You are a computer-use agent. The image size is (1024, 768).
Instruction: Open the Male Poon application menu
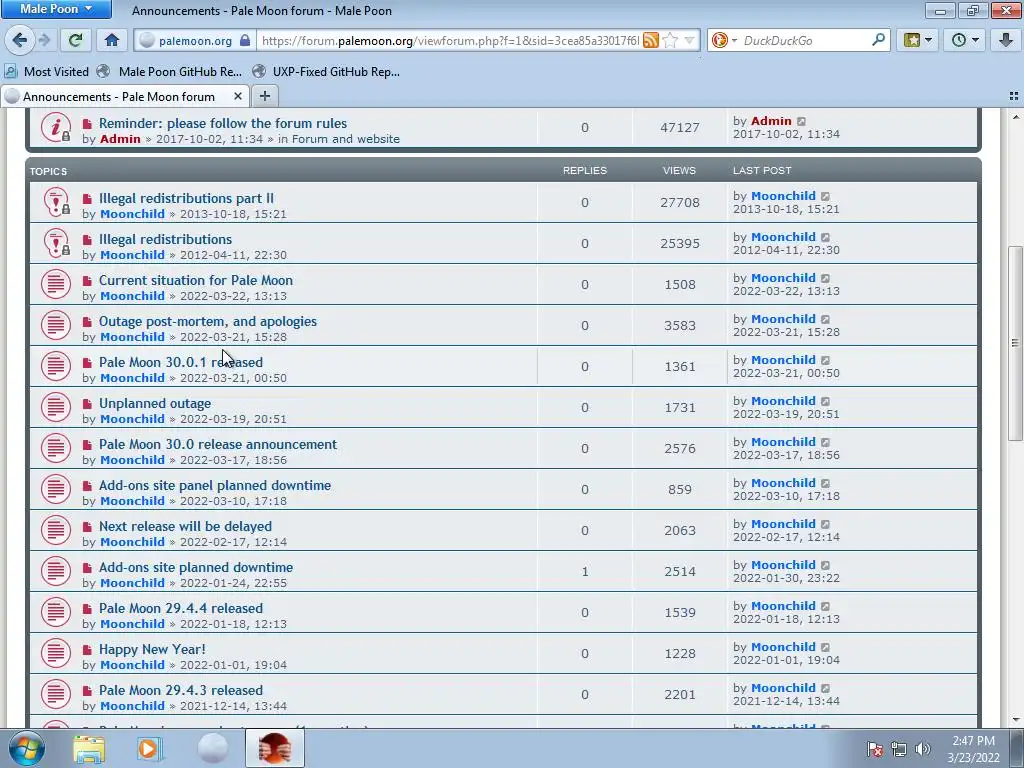[56, 9]
